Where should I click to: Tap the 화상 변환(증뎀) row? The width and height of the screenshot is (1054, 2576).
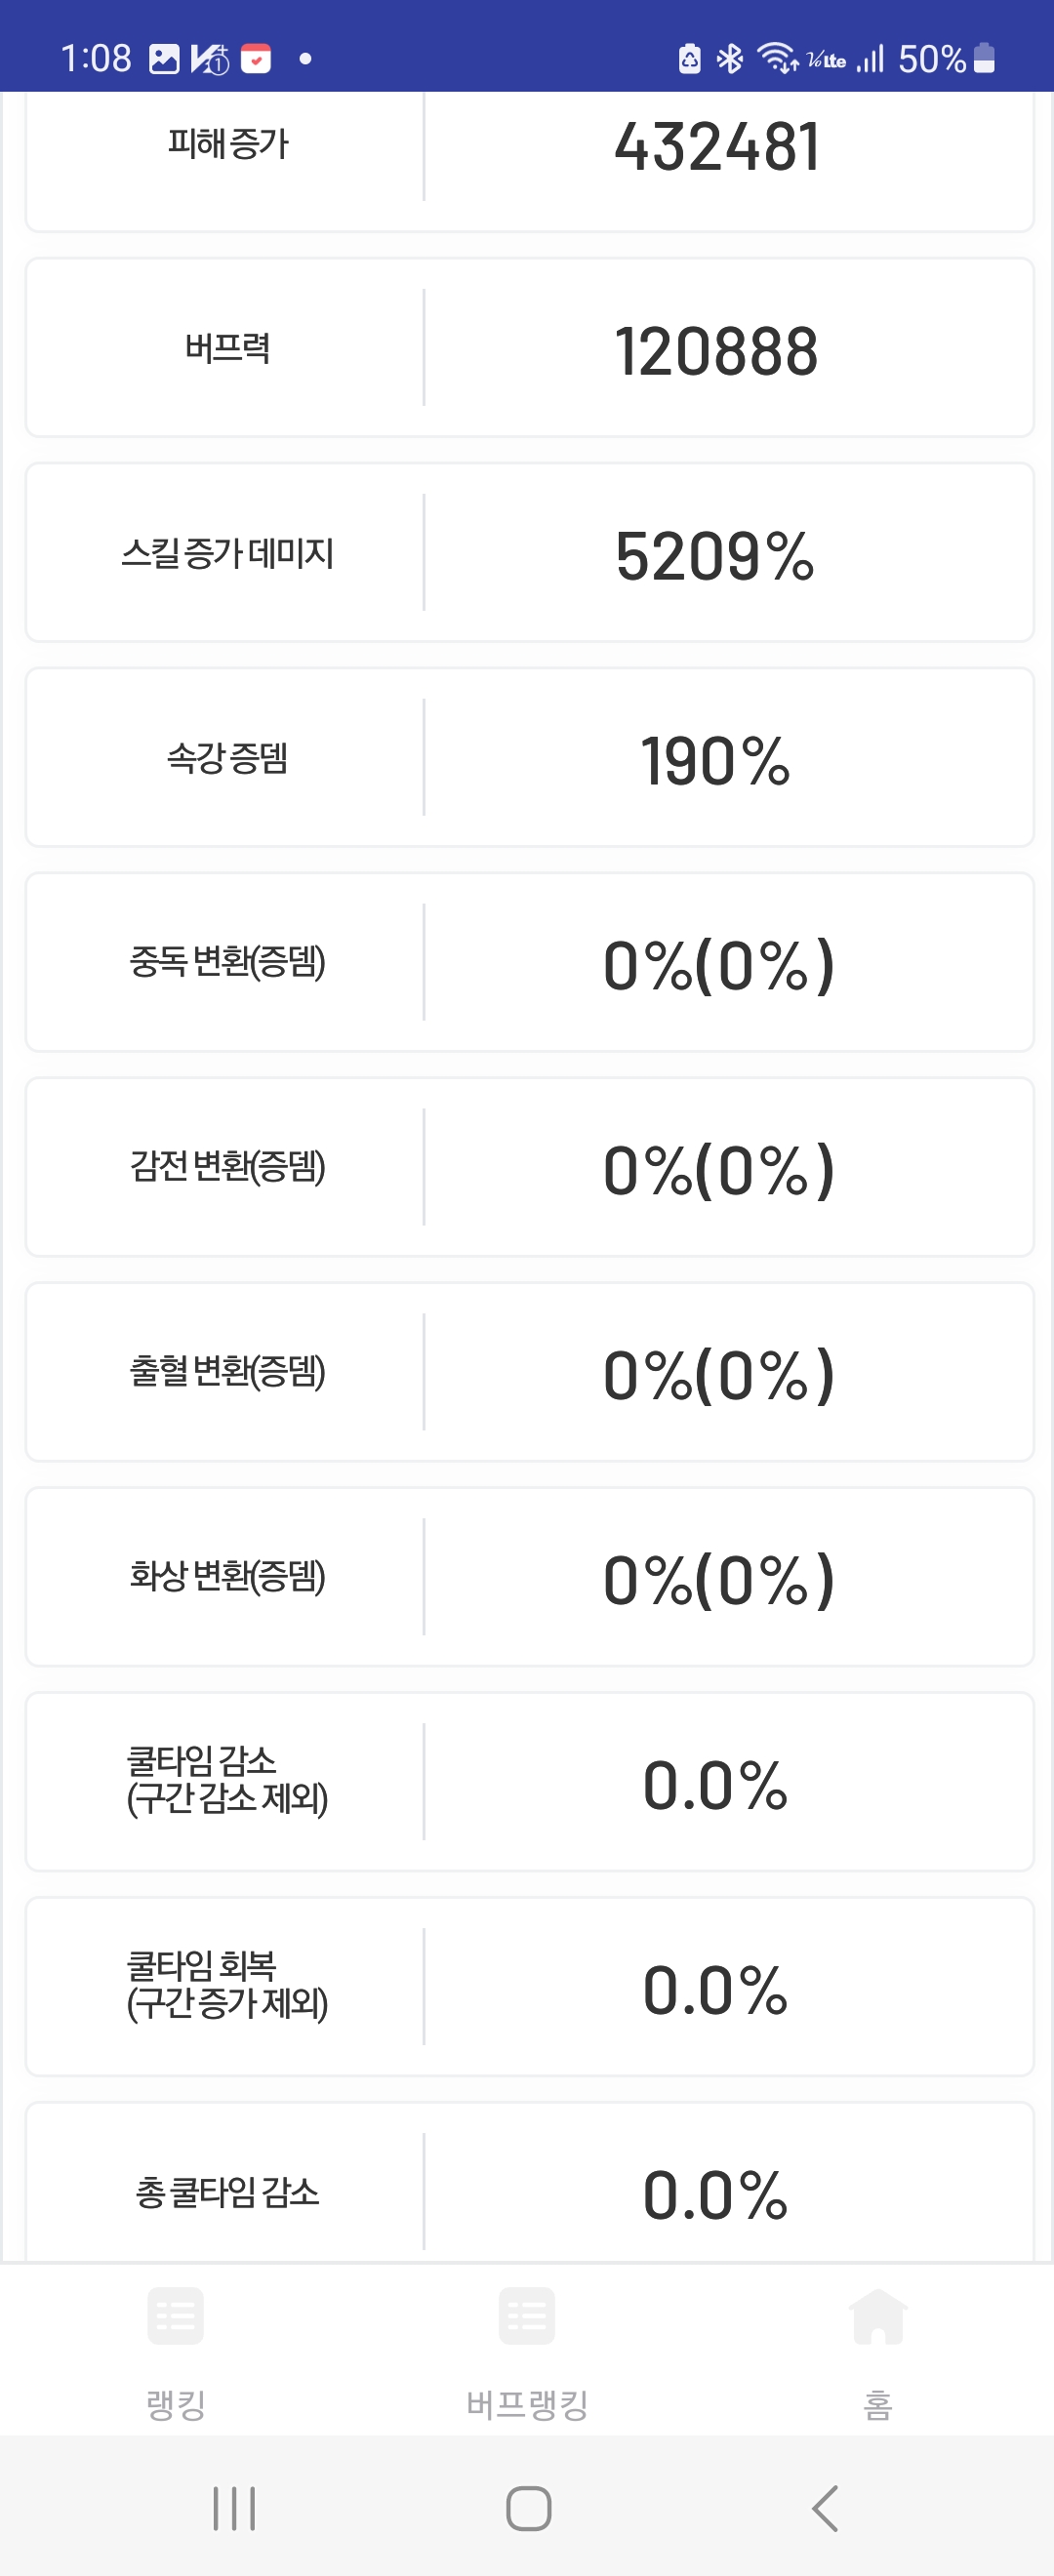[x=529, y=1577]
